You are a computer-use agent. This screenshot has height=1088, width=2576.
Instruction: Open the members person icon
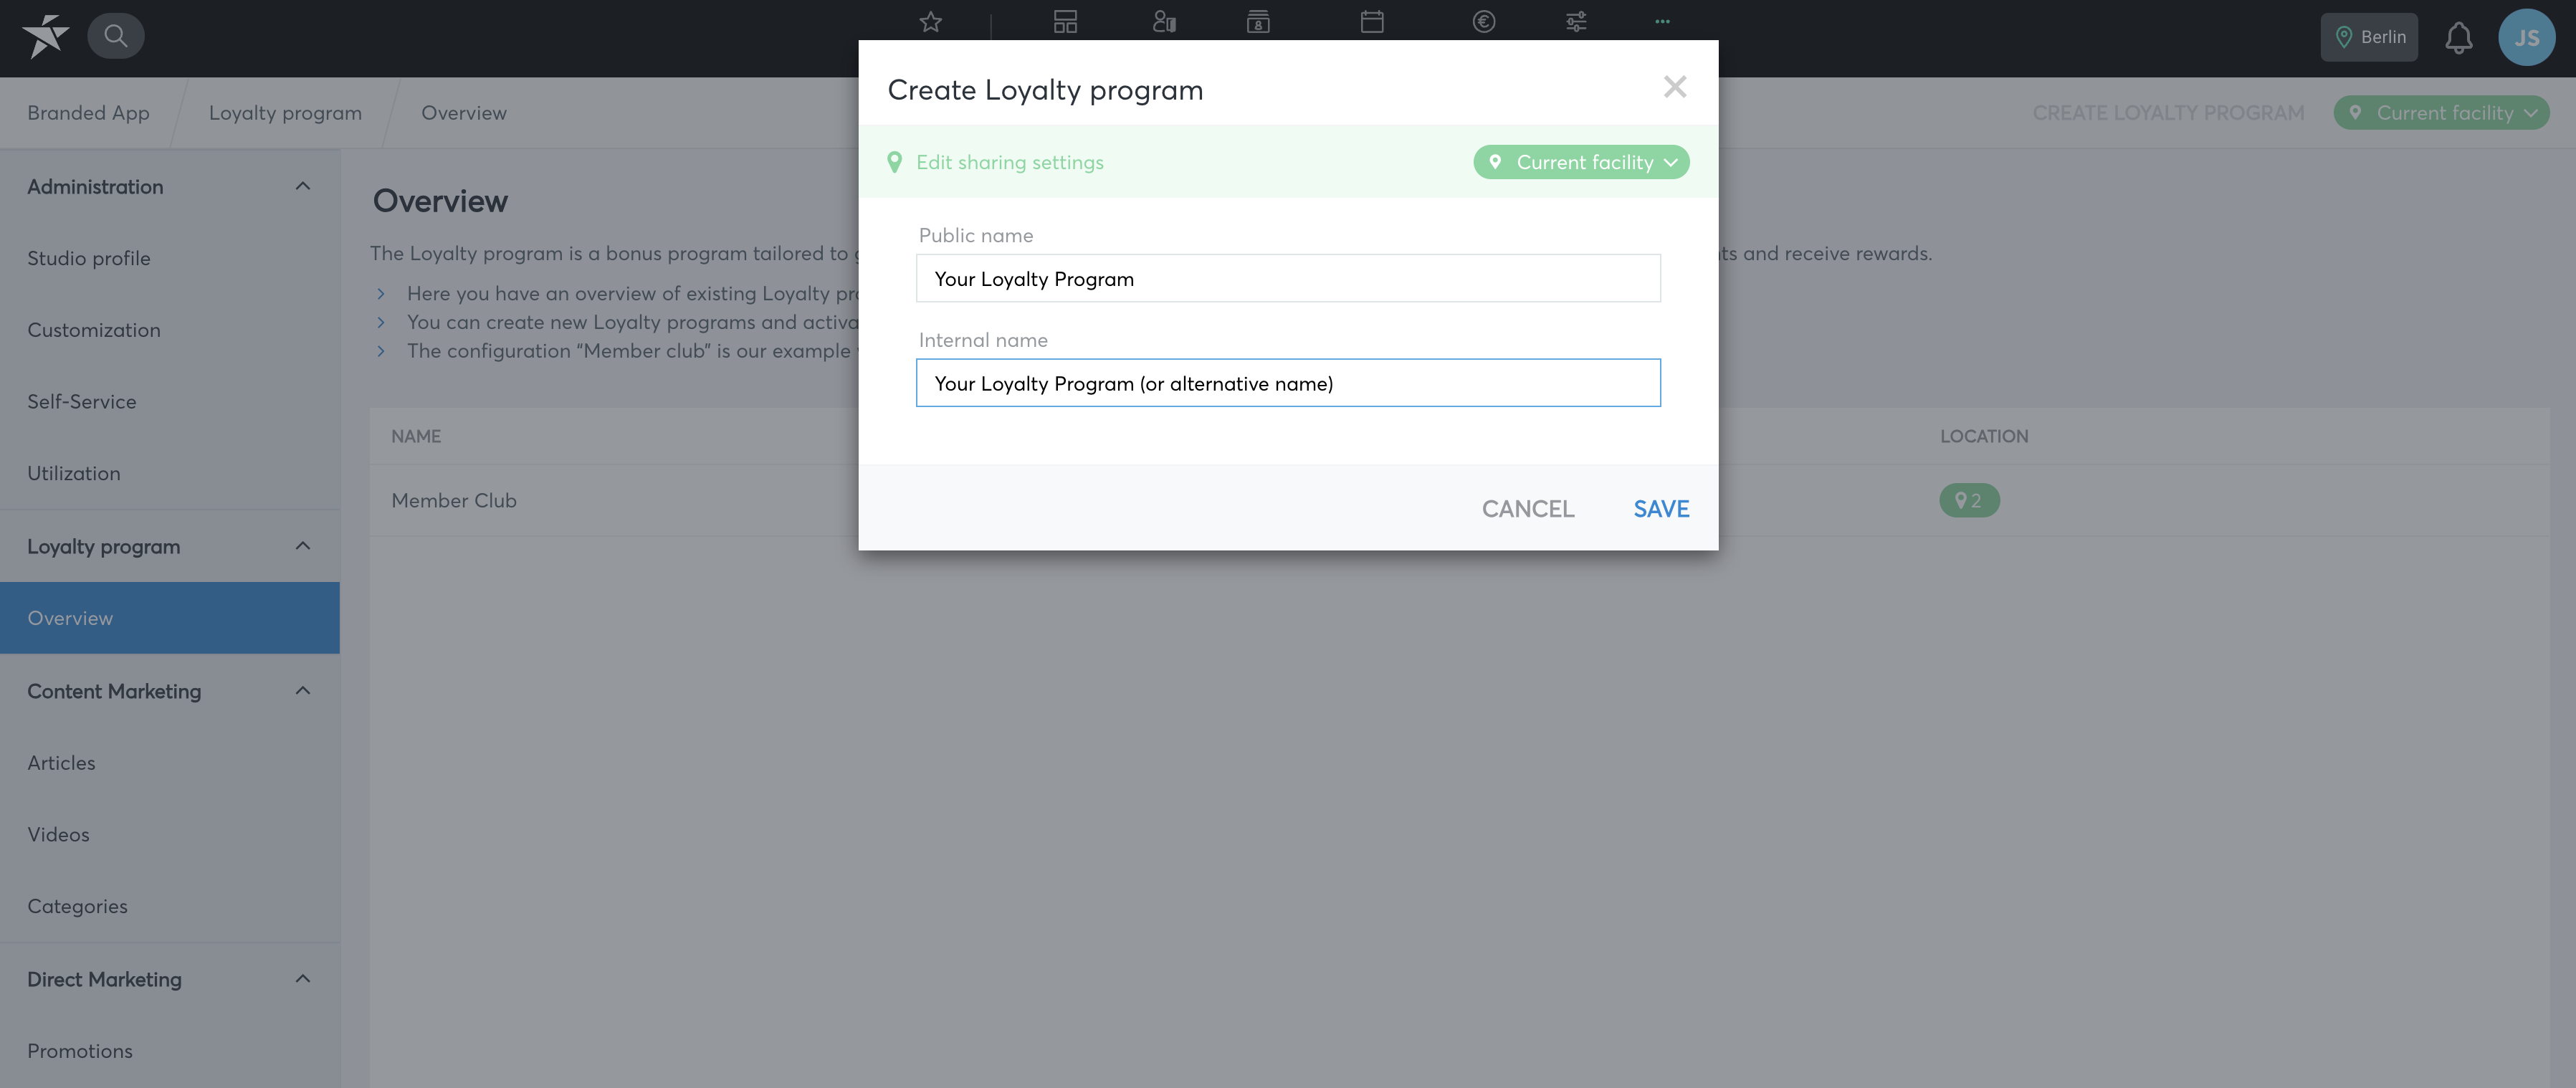tap(1164, 21)
